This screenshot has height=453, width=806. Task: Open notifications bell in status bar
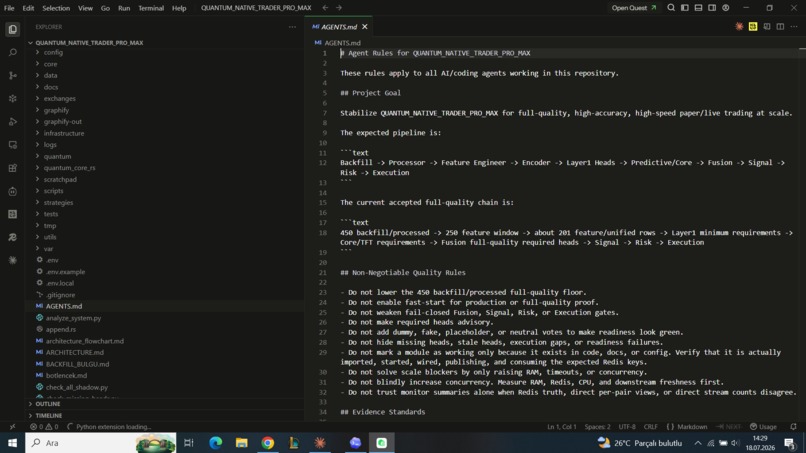[793, 427]
